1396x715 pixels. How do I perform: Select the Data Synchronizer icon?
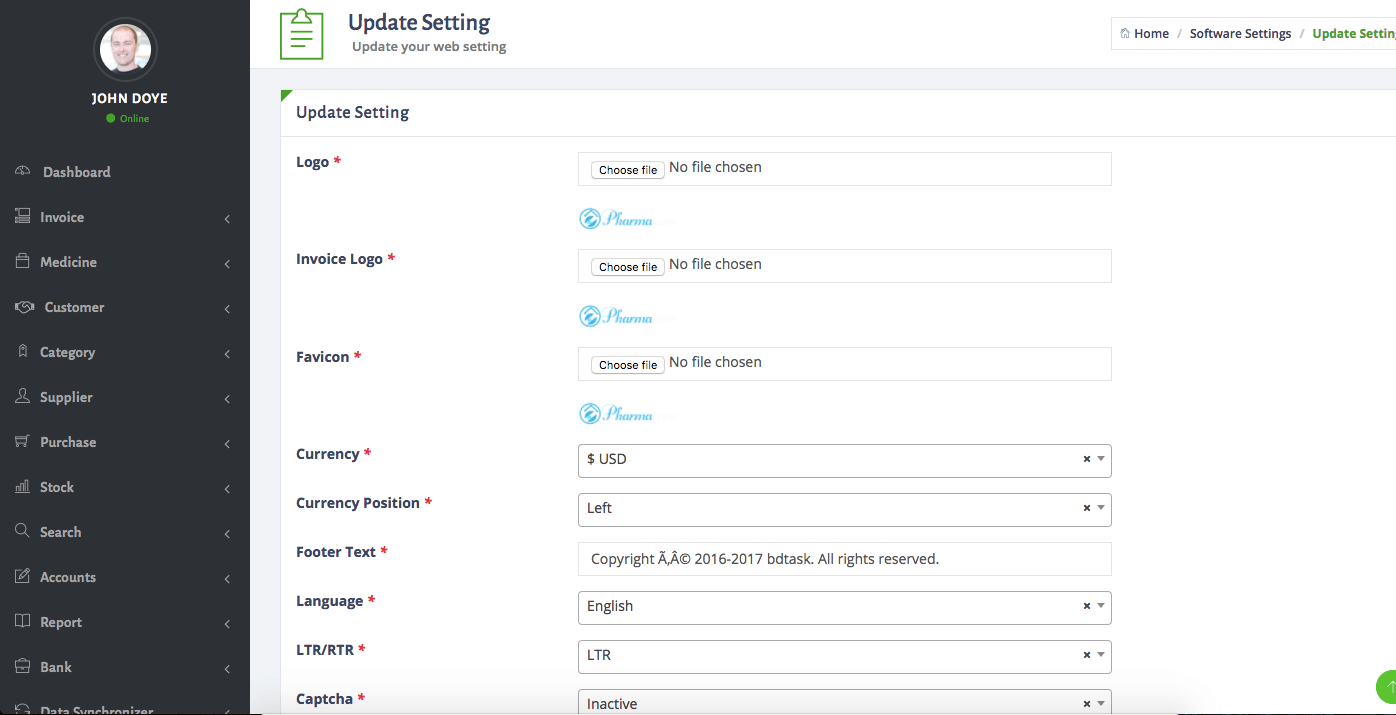point(22,708)
